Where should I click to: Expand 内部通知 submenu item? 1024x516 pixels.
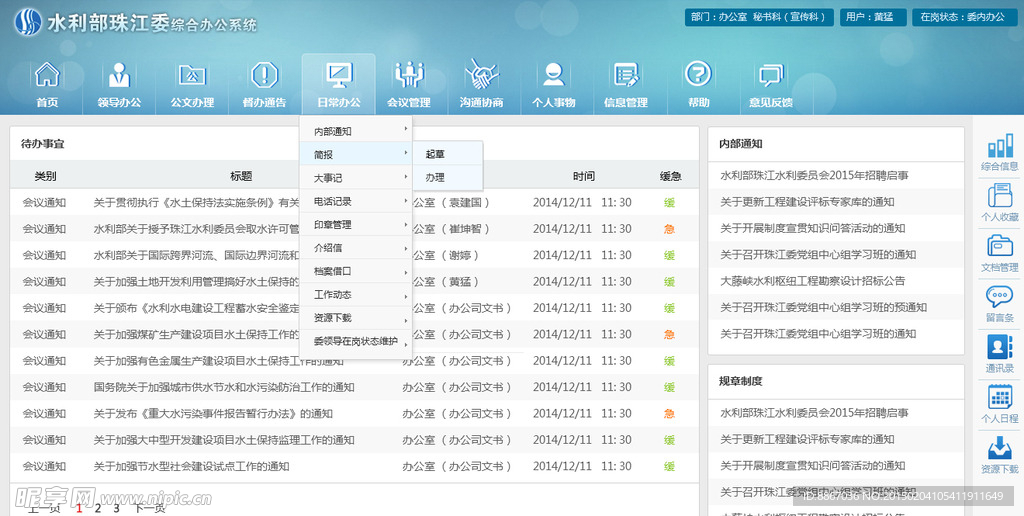[x=356, y=131]
